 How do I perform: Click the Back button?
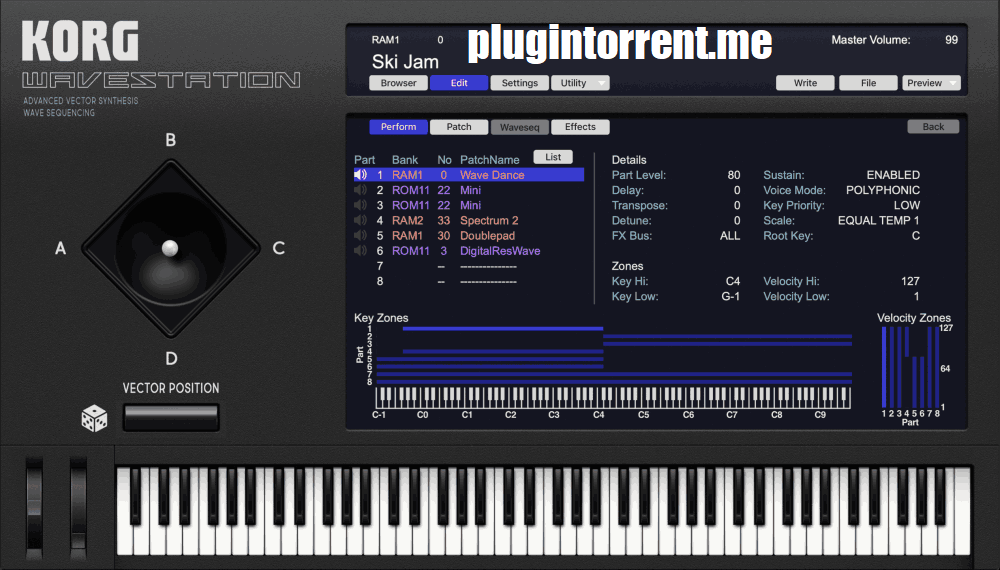coord(933,127)
